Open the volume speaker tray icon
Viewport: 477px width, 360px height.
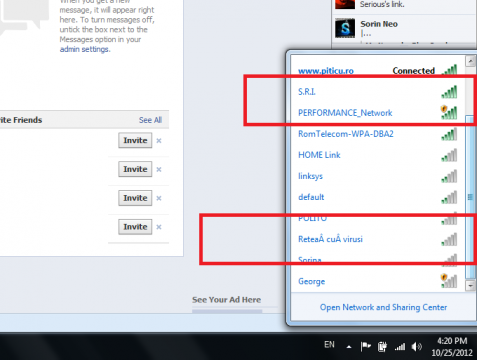[416, 347]
